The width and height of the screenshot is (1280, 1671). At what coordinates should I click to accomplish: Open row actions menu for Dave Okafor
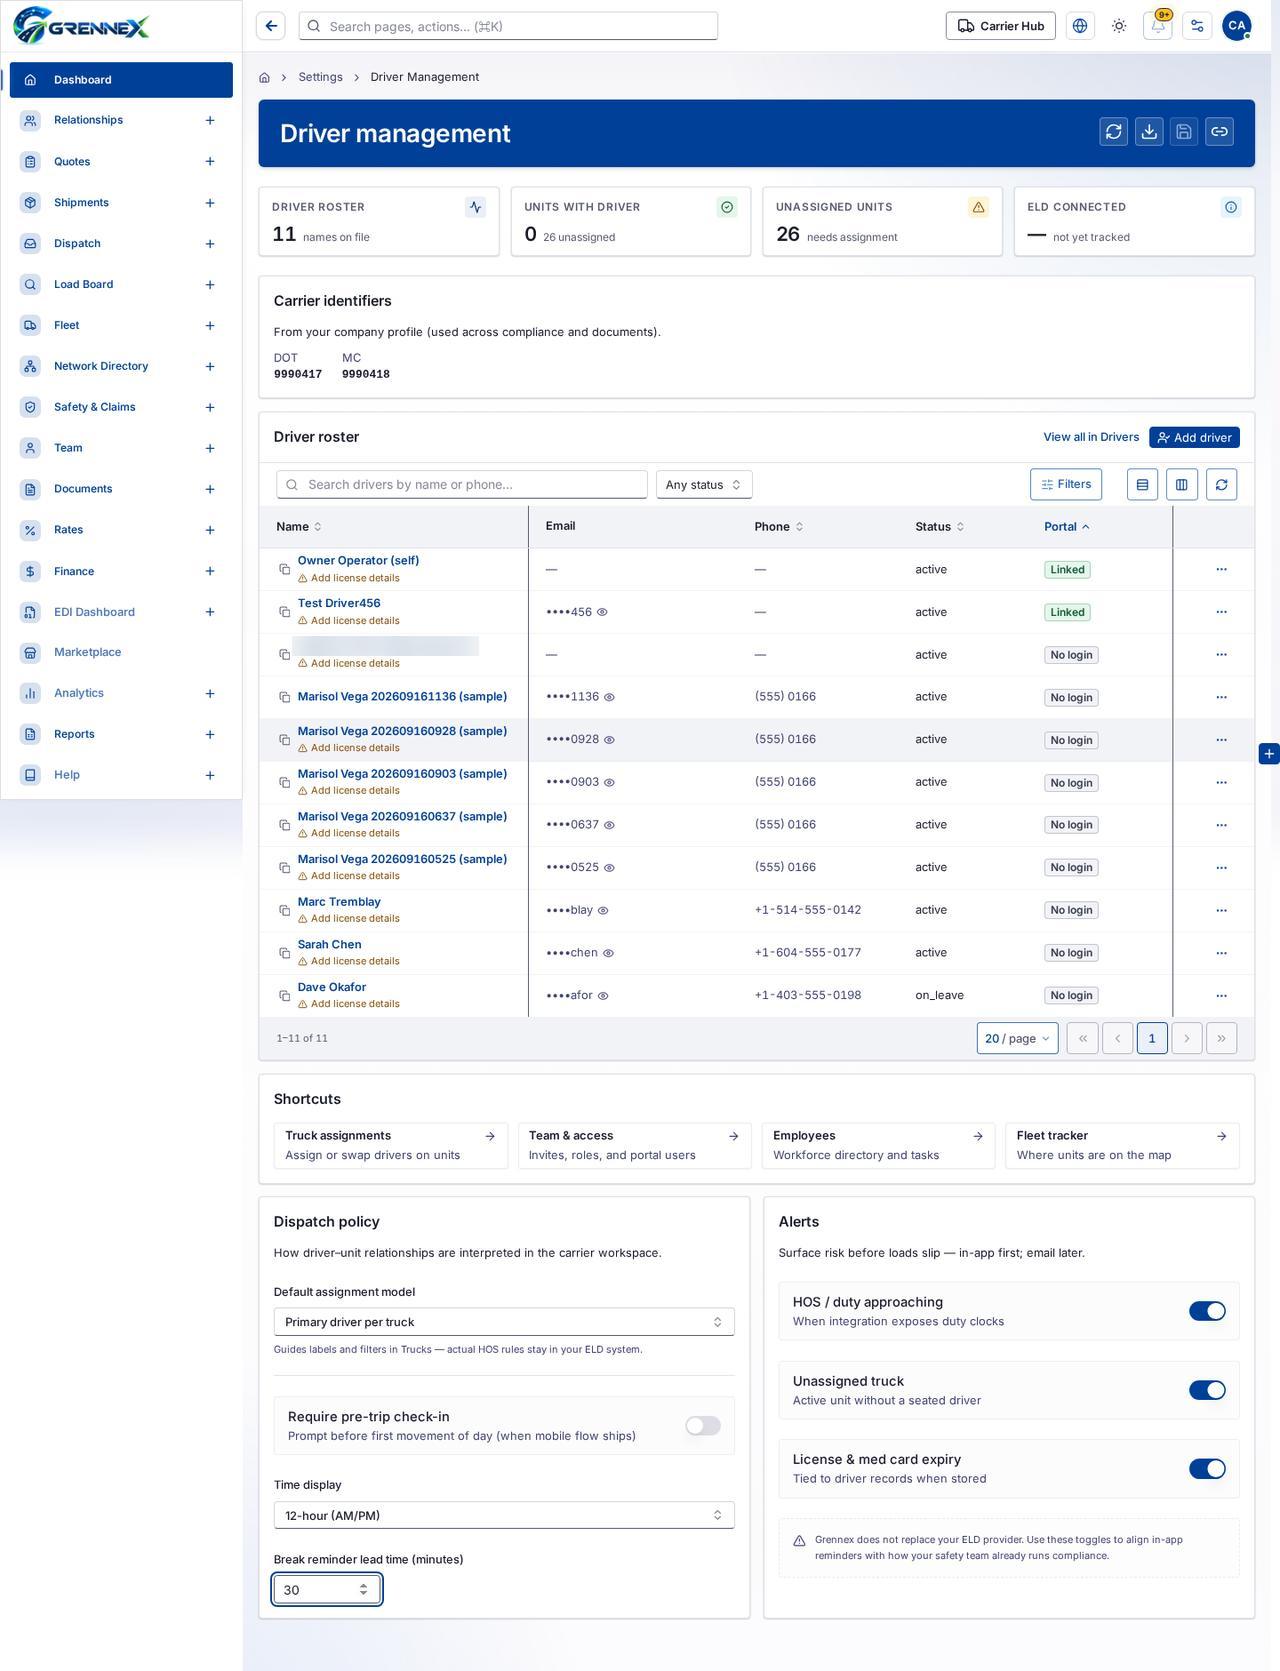coord(1221,996)
